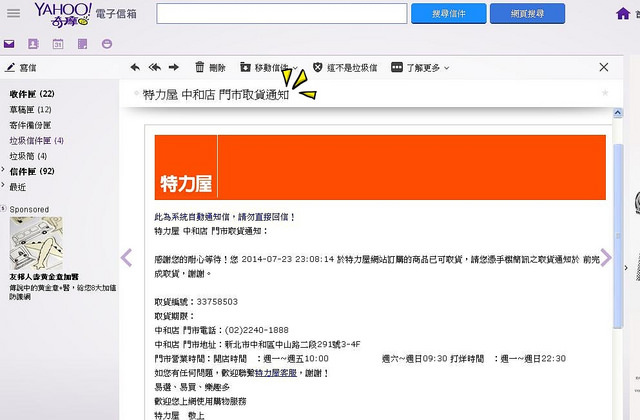Click the Sponsored ad thumbnail image
640x420 pixels.
[x=36, y=244]
